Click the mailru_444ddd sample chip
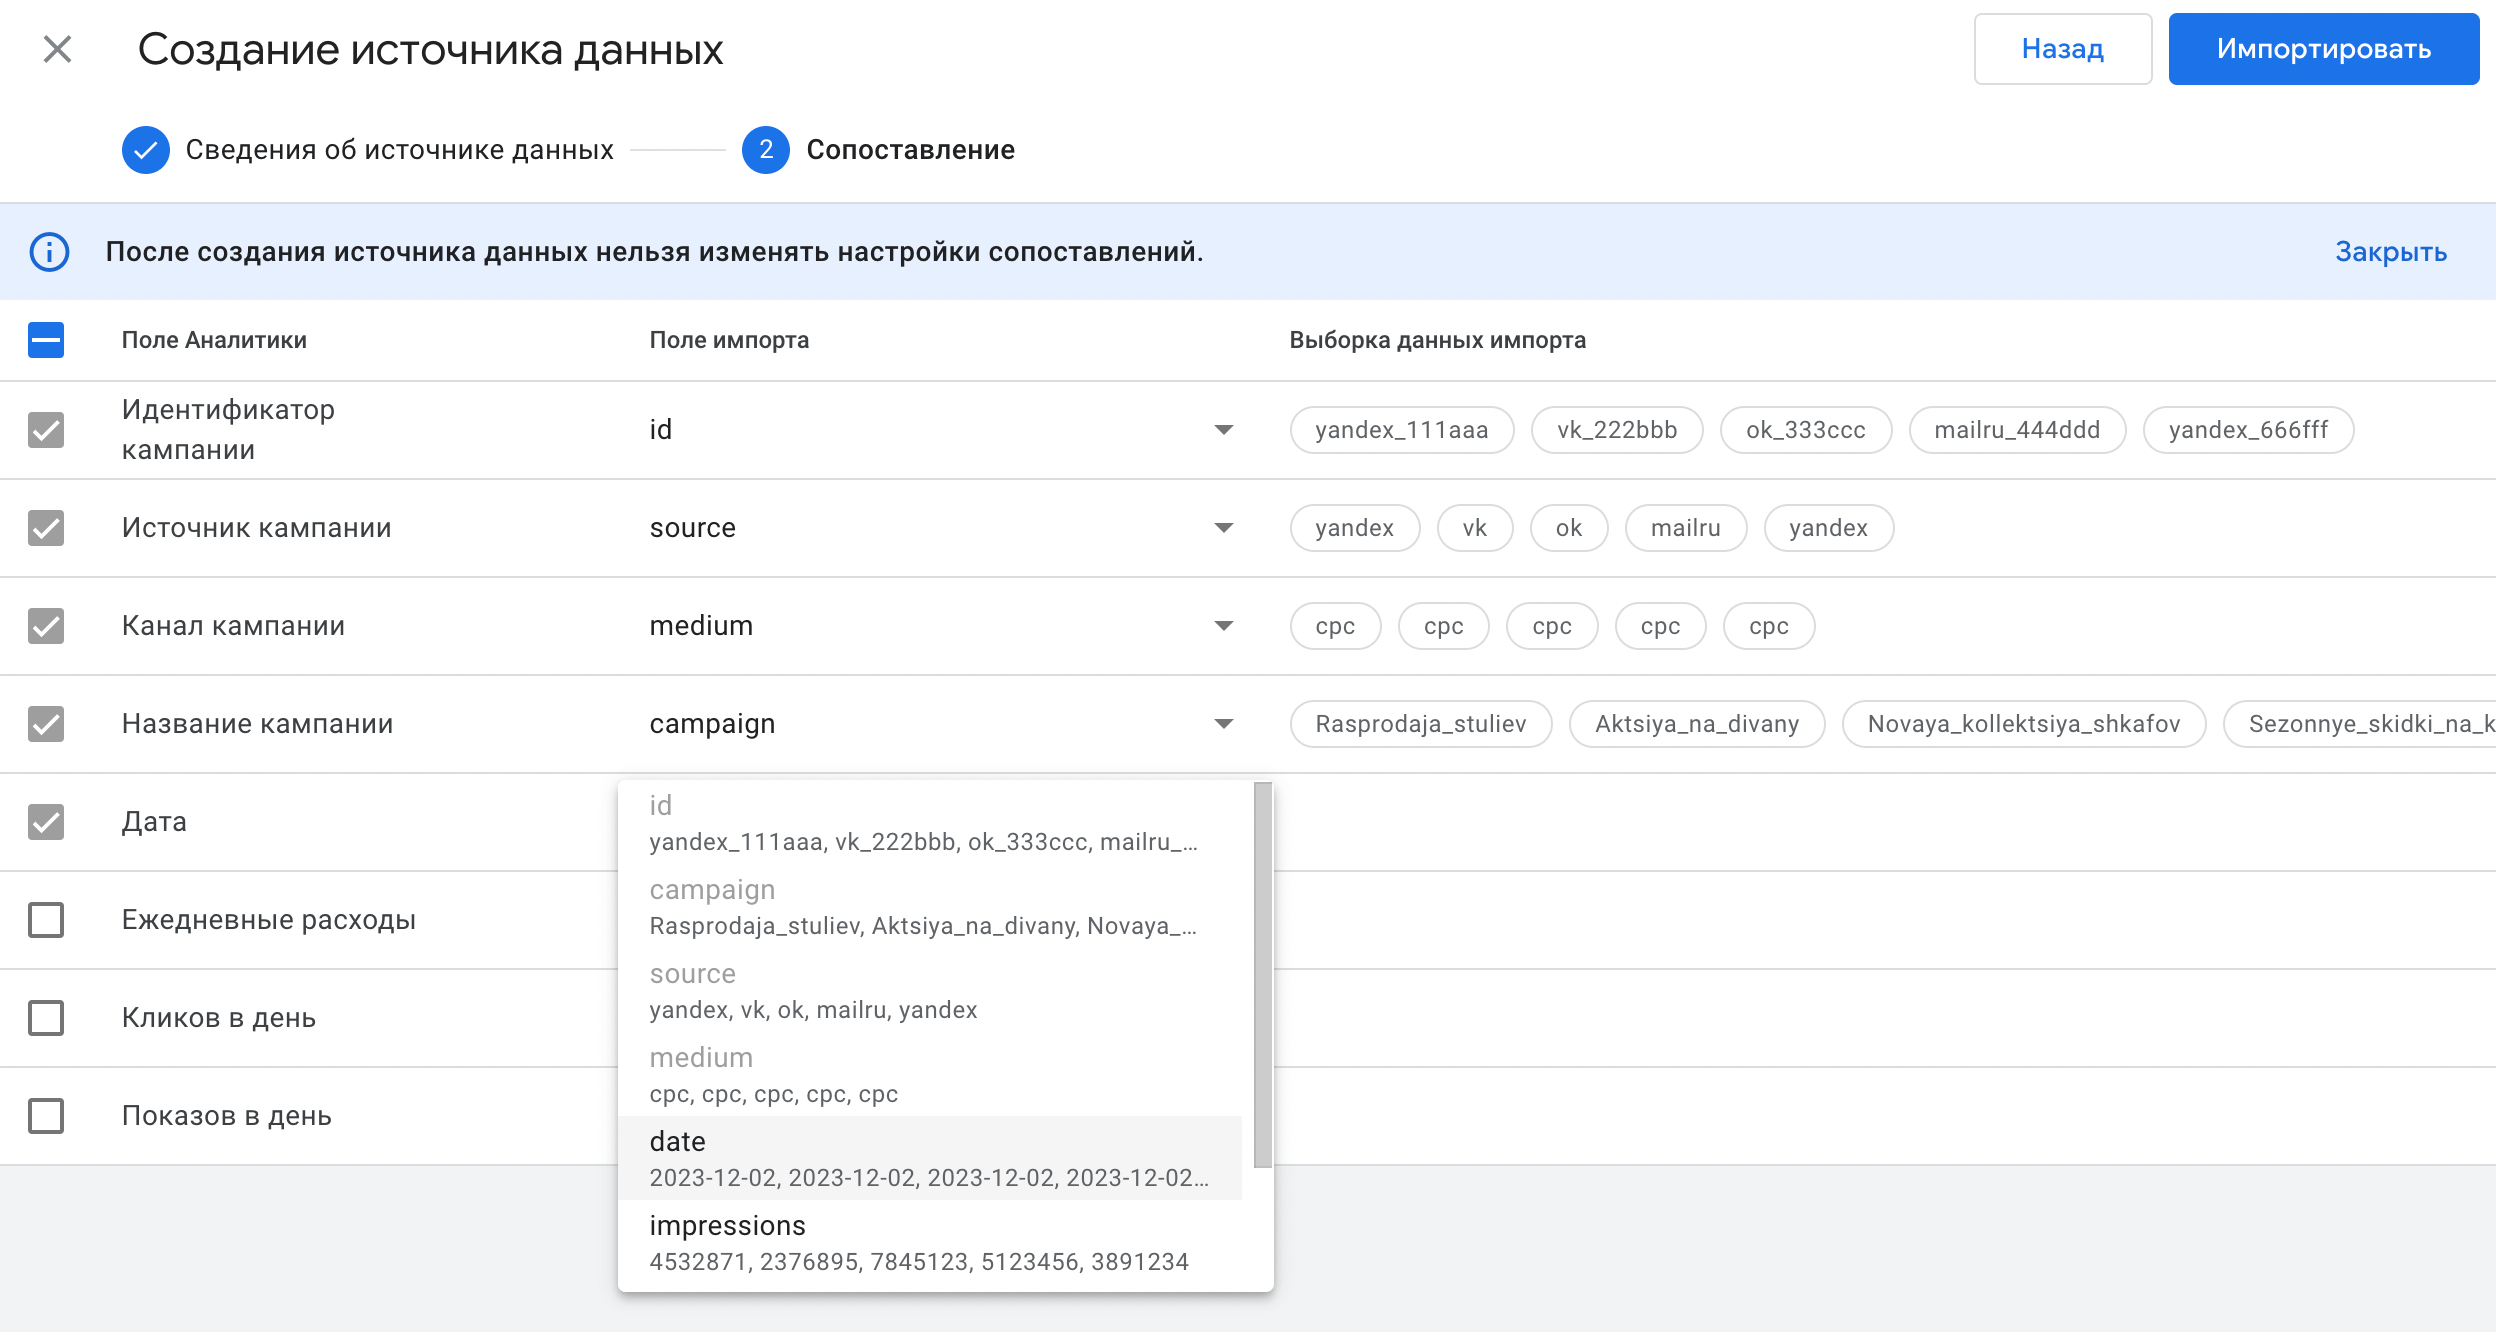The image size is (2496, 1332). point(2017,430)
